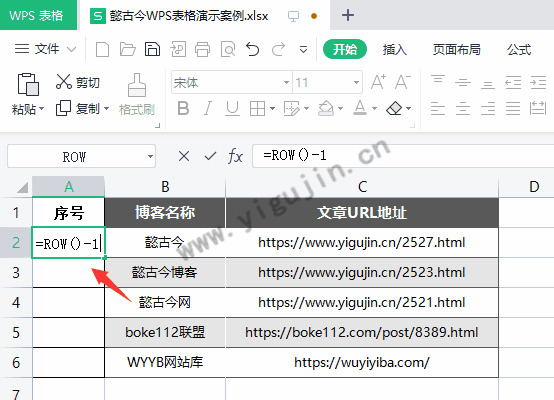Screen dimensions: 554x400
Task: Click the Export to PDF icon
Action: tap(178, 49)
